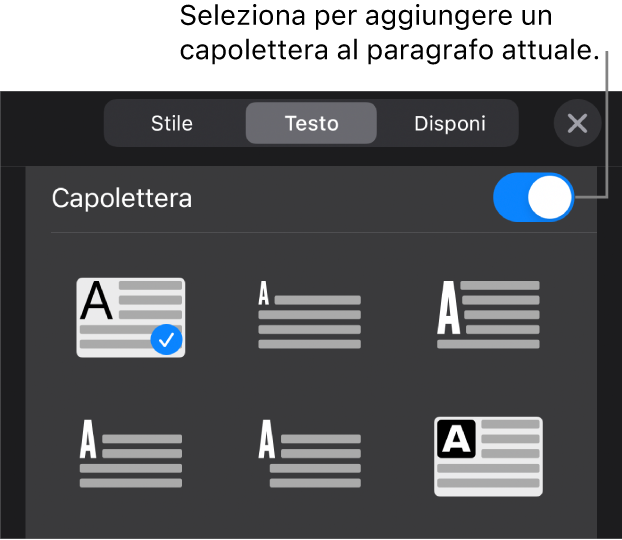
Task: Choose the small raised A drop cap style
Action: [310, 316]
